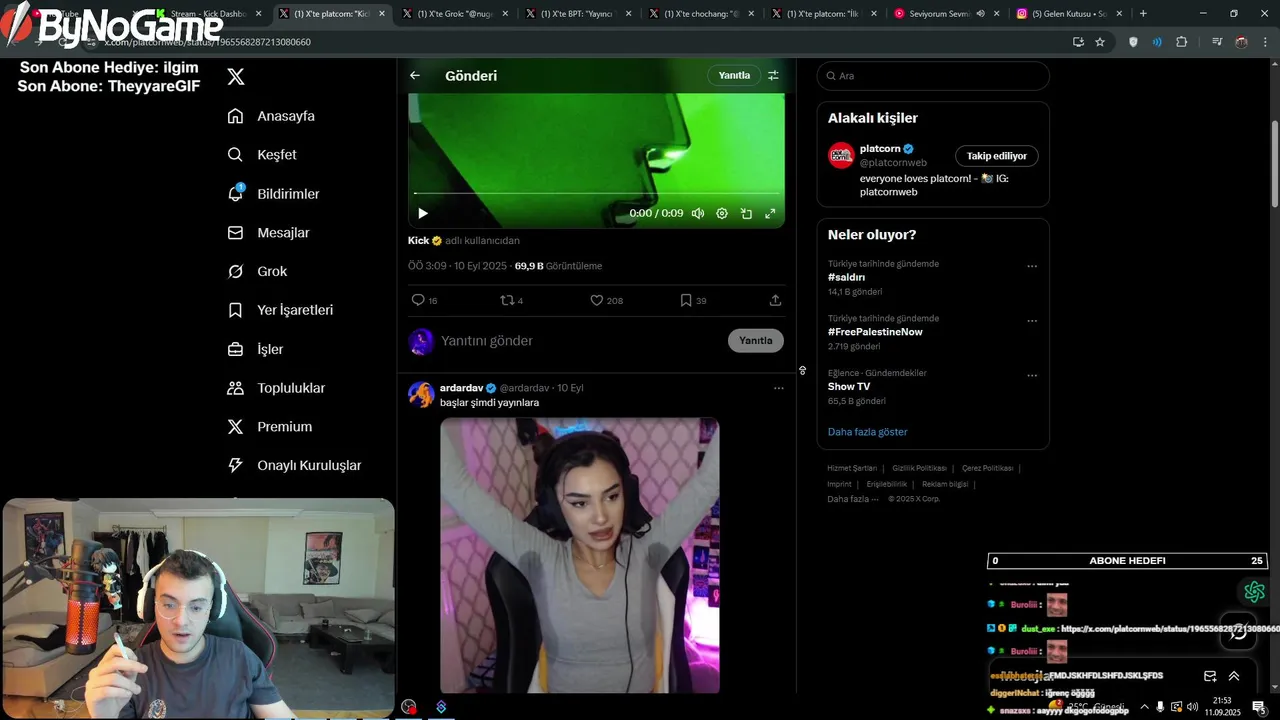This screenshot has height=720, width=1280.
Task: Click Daha fazla göster link
Action: (x=868, y=432)
